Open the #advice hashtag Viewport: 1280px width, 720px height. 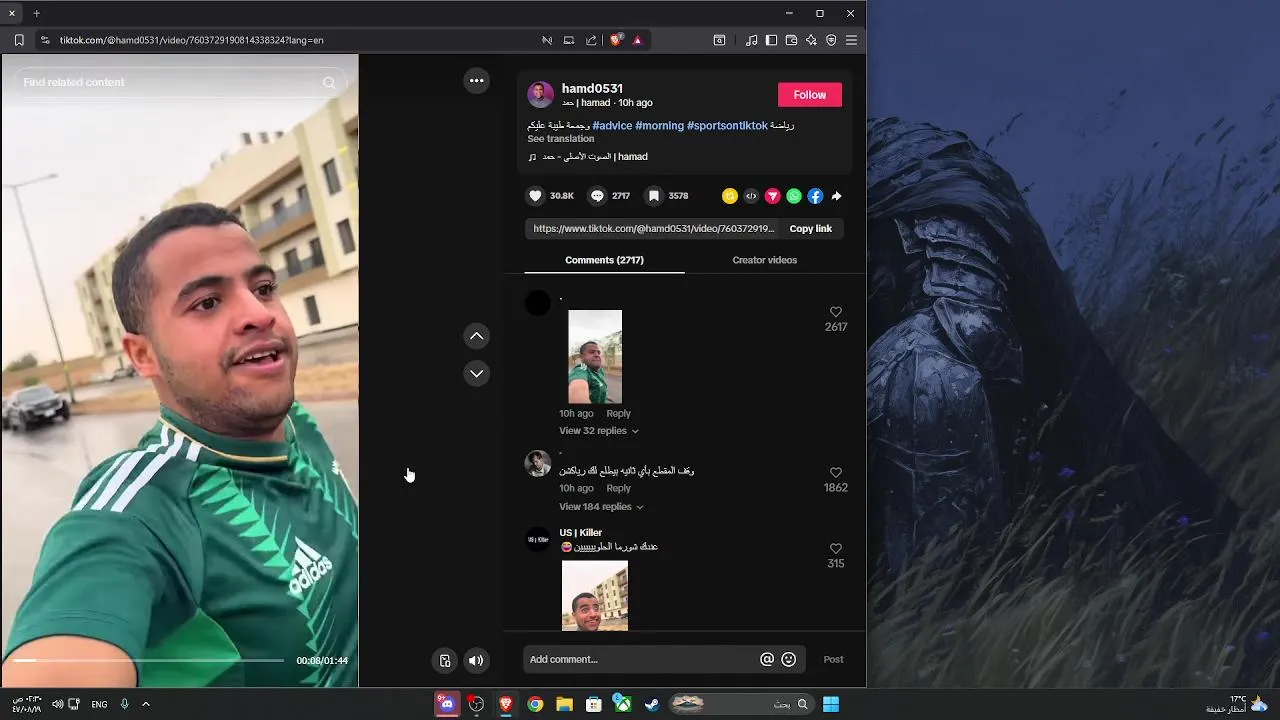point(612,126)
